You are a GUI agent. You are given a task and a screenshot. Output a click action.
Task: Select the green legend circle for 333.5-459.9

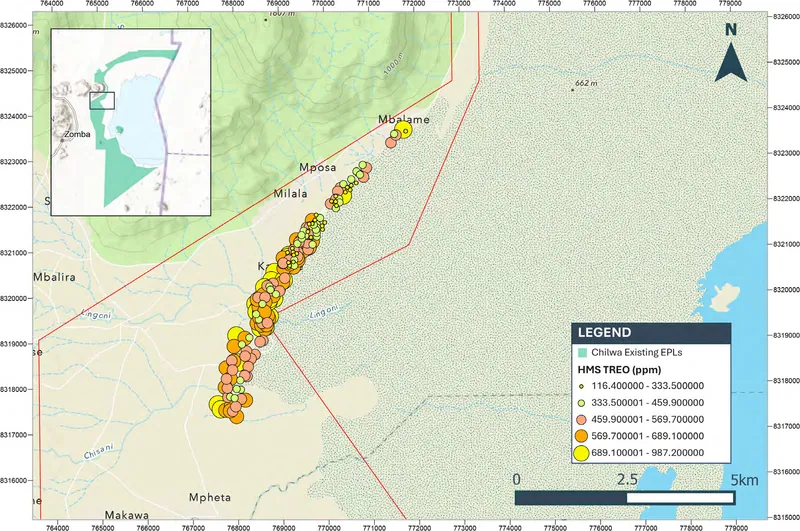click(582, 403)
